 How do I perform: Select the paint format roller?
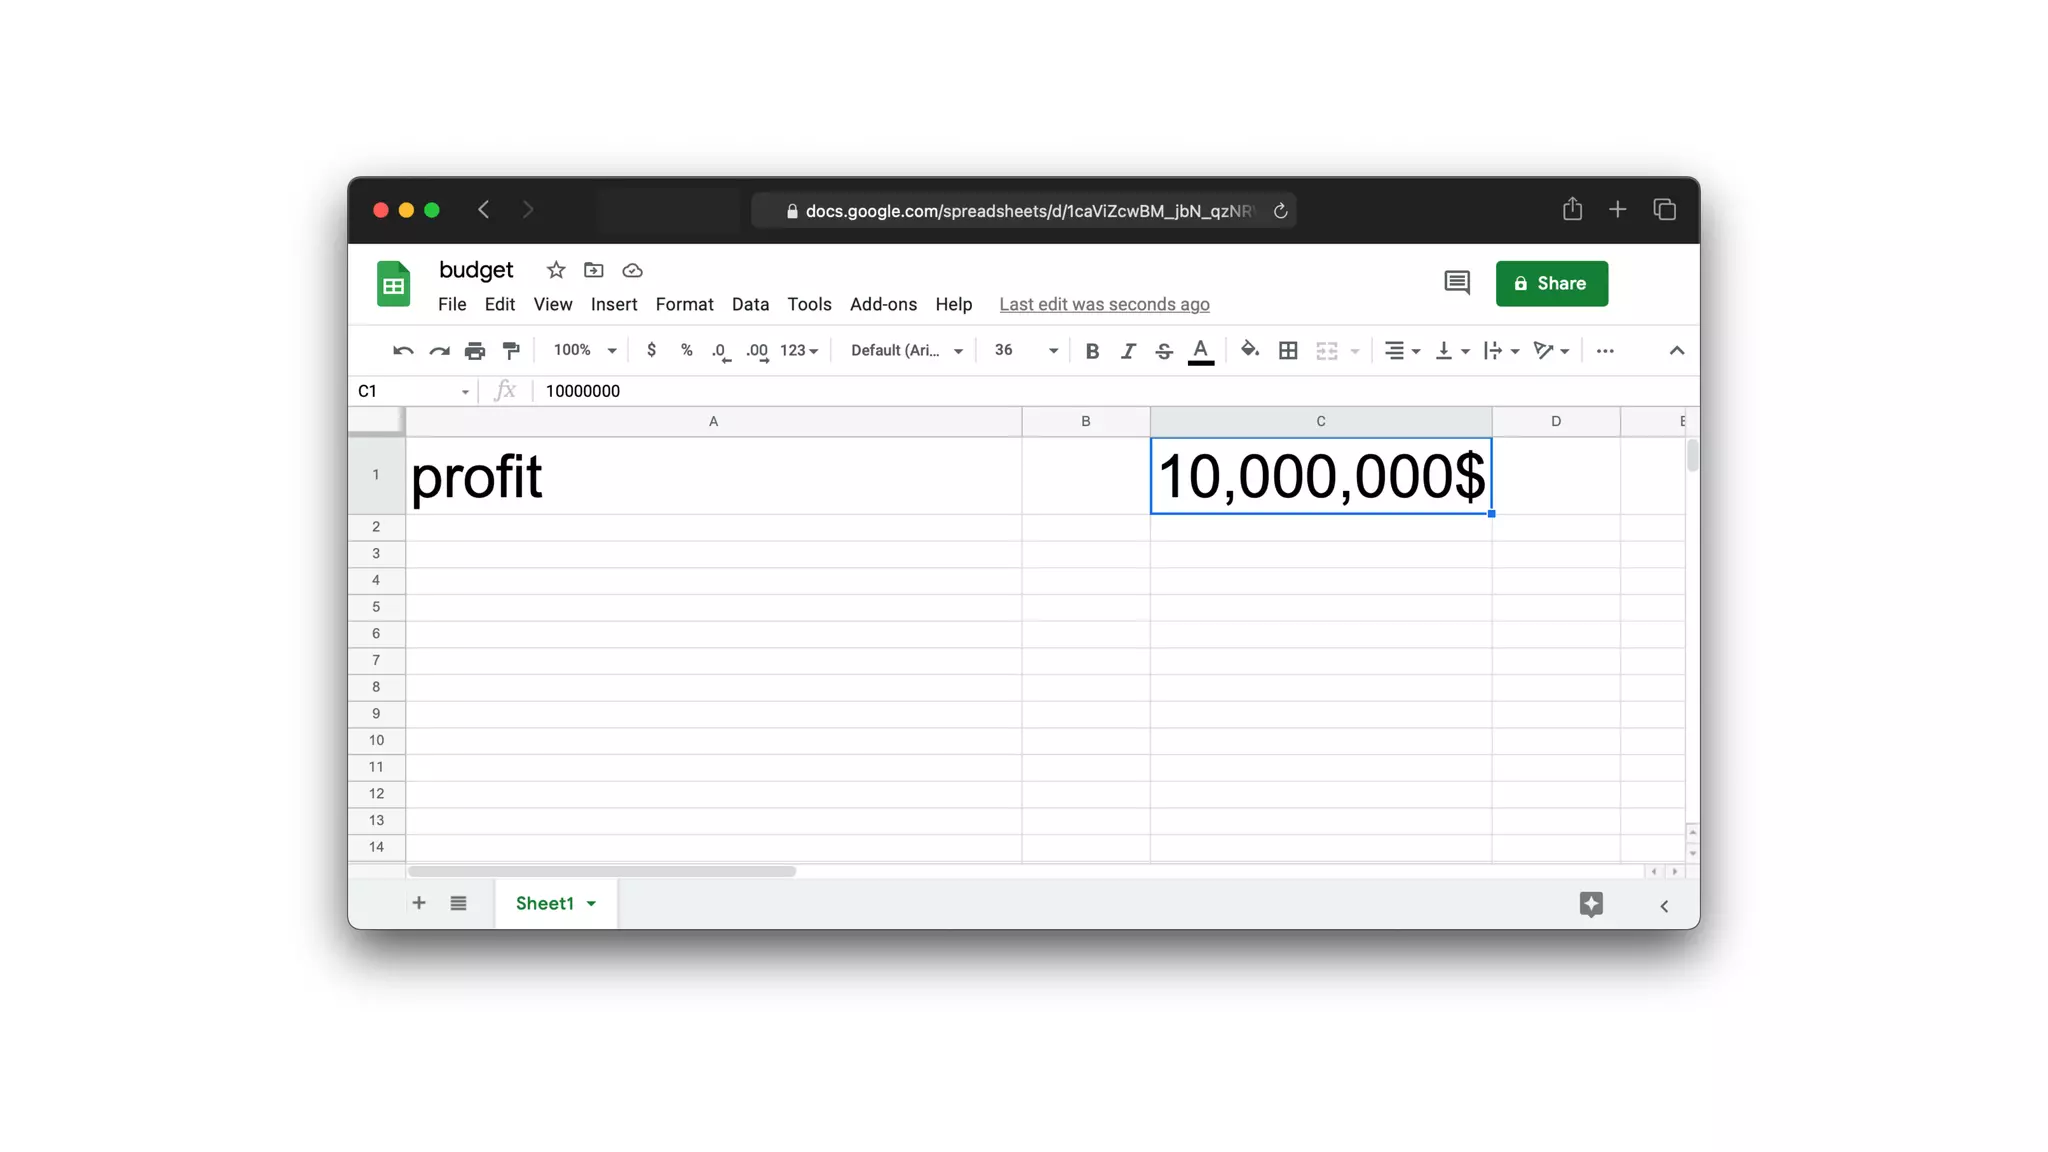pyautogui.click(x=511, y=351)
